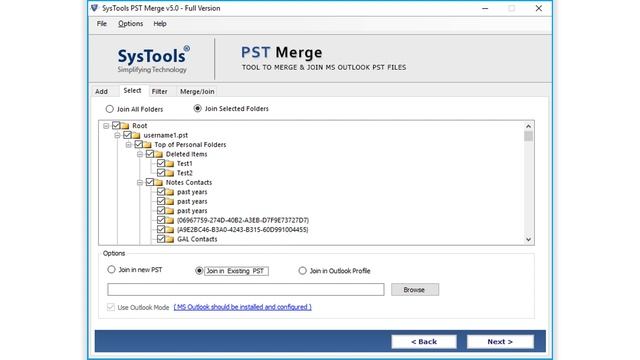Viewport: 640px width, 360px height.
Task: Switch to the Filter tab
Action: (x=160, y=91)
